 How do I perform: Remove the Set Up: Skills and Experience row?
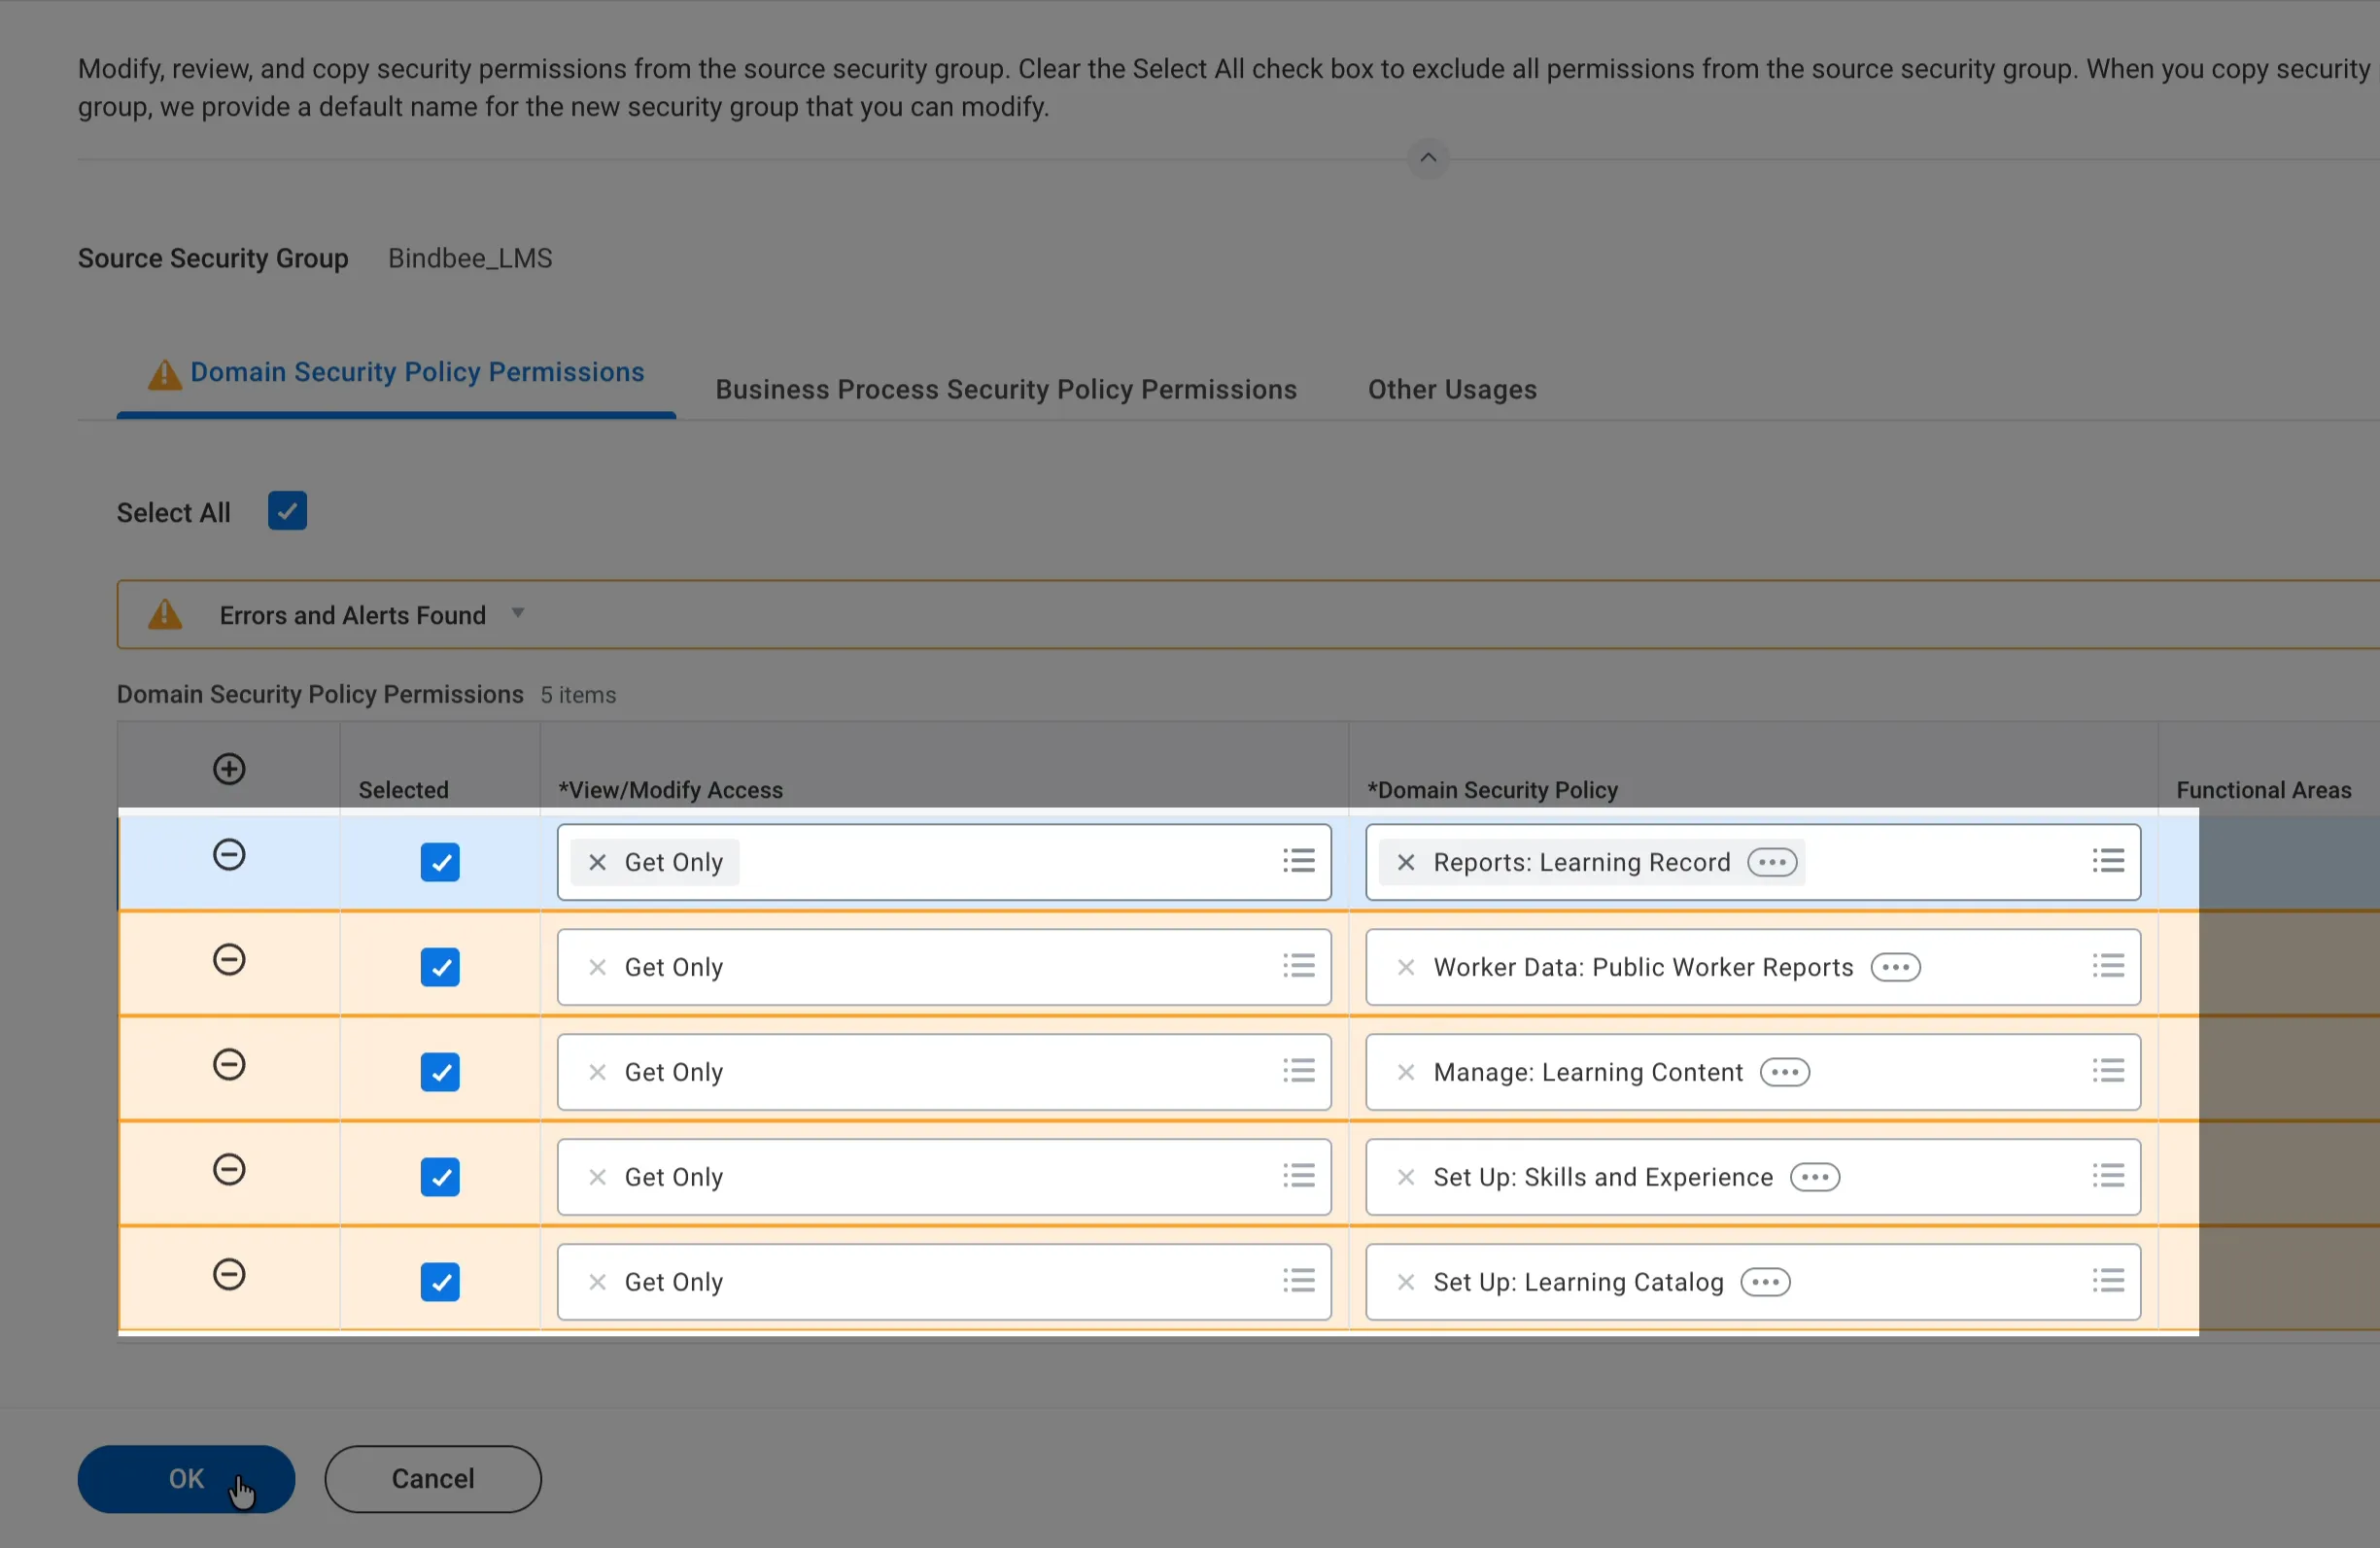click(229, 1169)
